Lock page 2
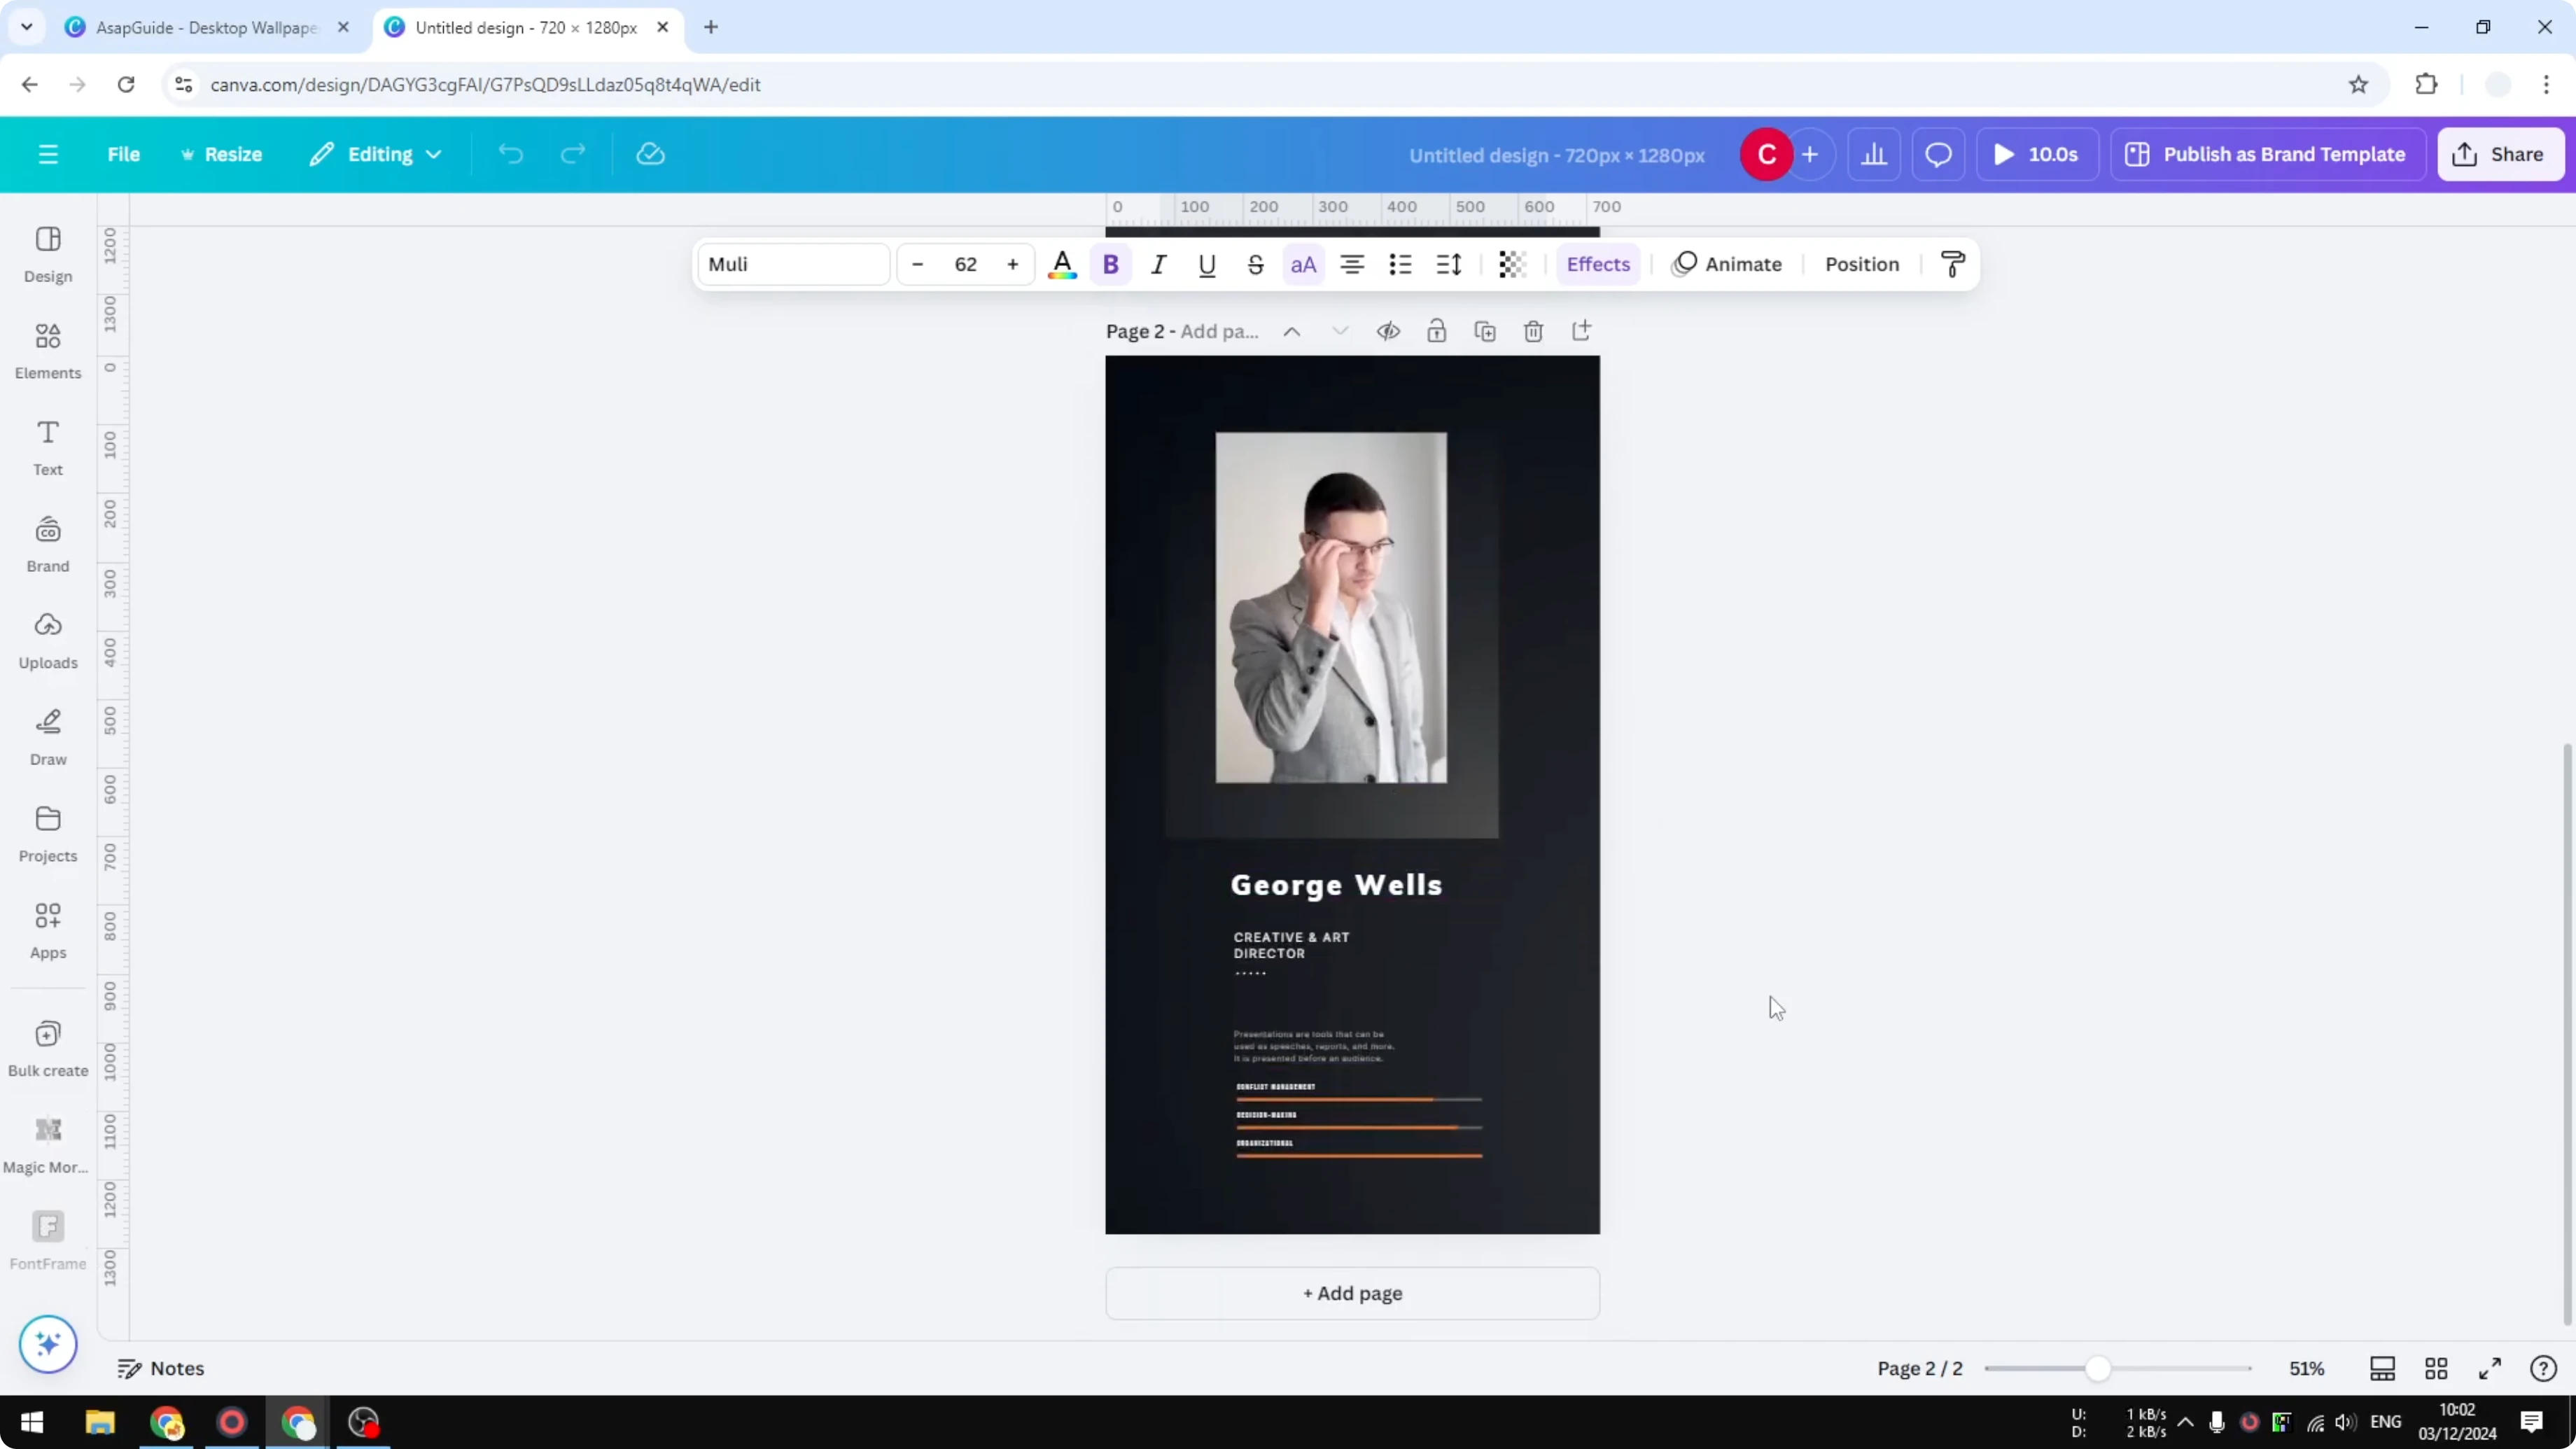The image size is (2576, 1449). [x=1436, y=330]
